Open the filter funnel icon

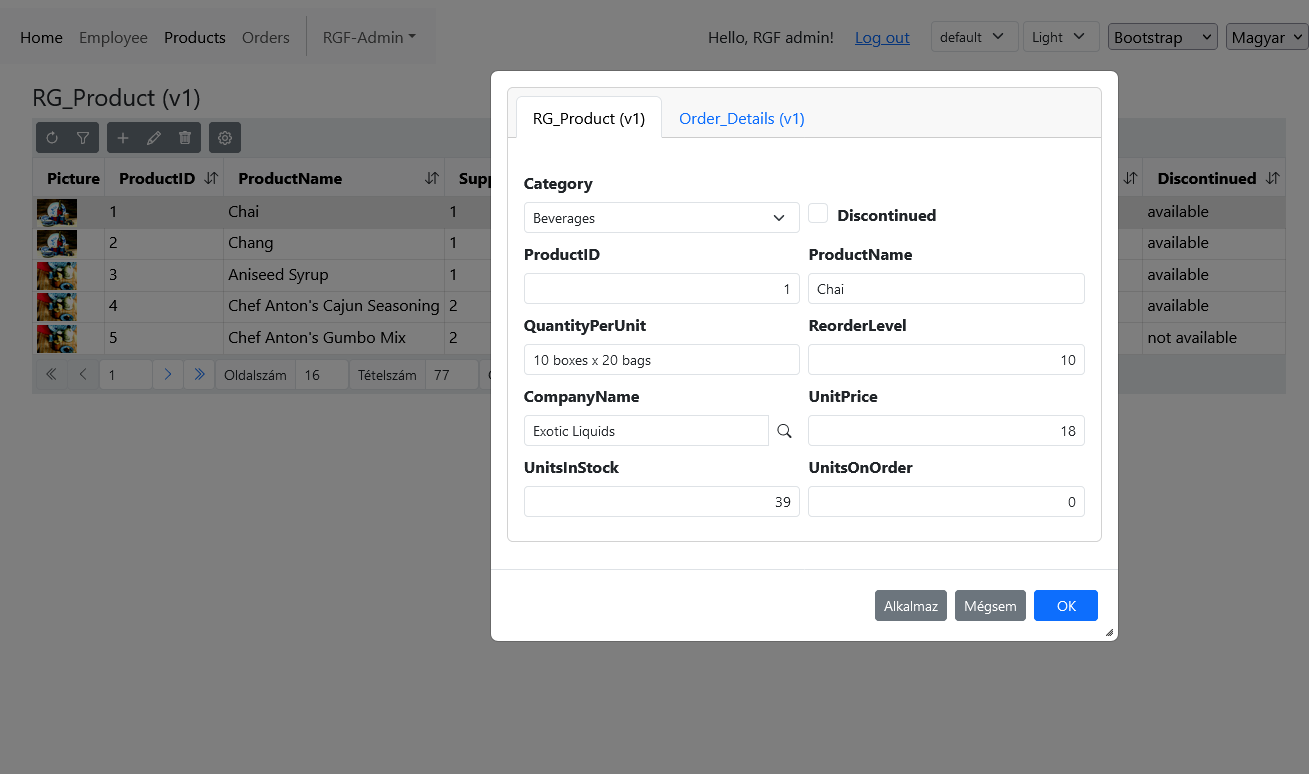click(83, 138)
